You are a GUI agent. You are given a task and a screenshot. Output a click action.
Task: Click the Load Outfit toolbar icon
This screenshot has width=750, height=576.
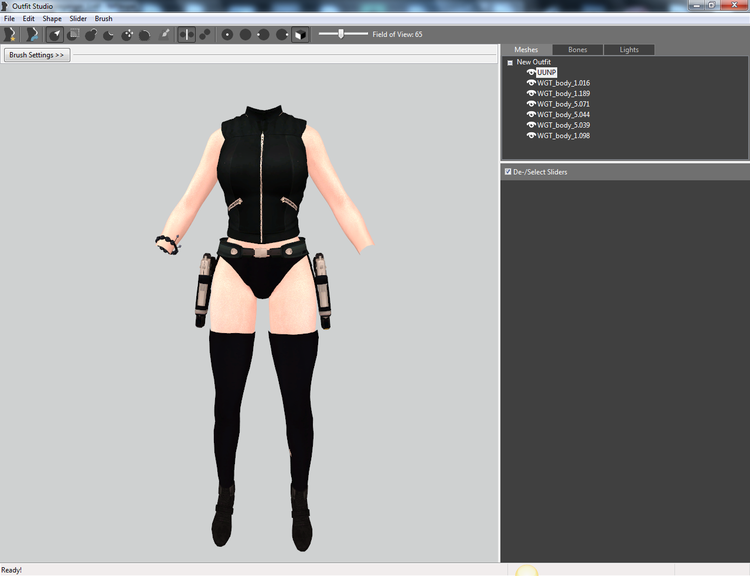(x=32, y=34)
